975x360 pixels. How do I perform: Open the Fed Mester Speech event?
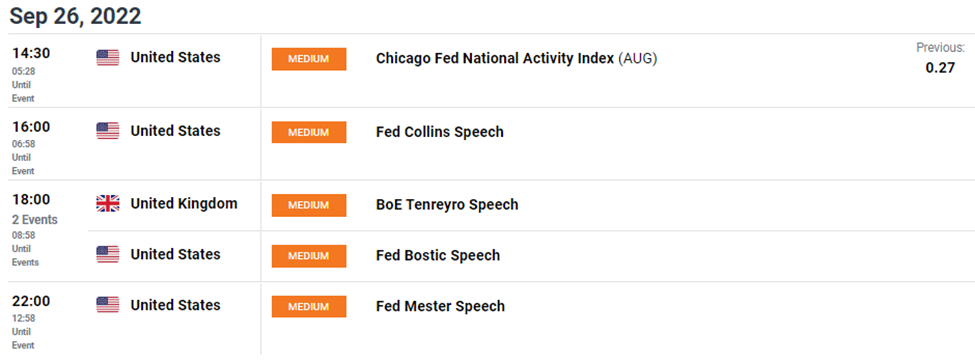[x=440, y=306]
